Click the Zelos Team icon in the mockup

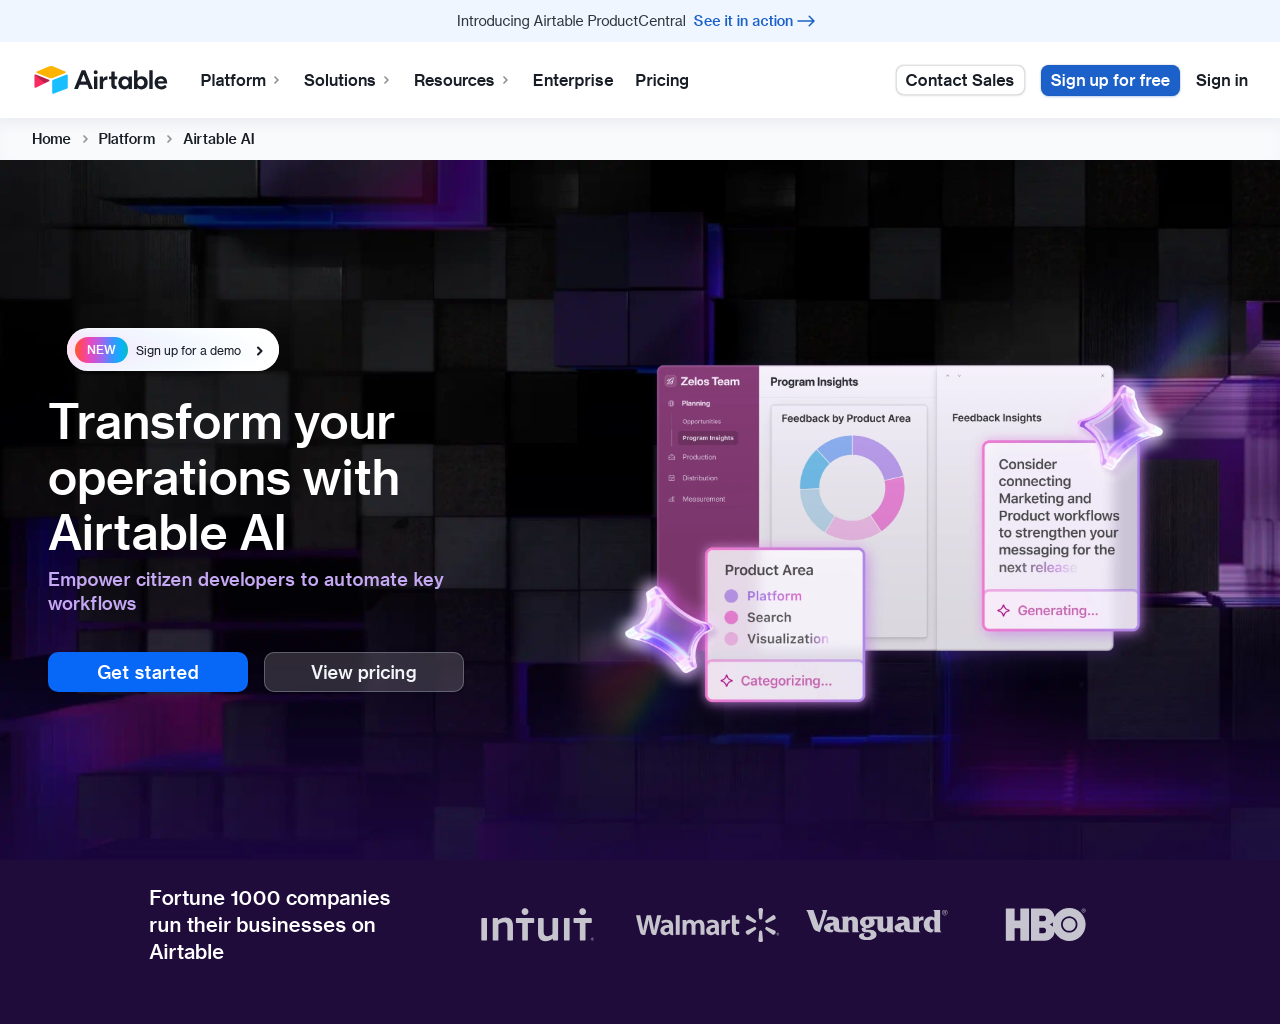(x=670, y=381)
